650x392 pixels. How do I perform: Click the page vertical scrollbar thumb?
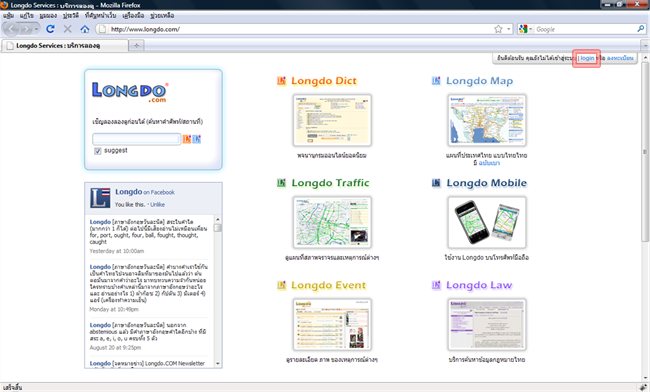(645, 151)
